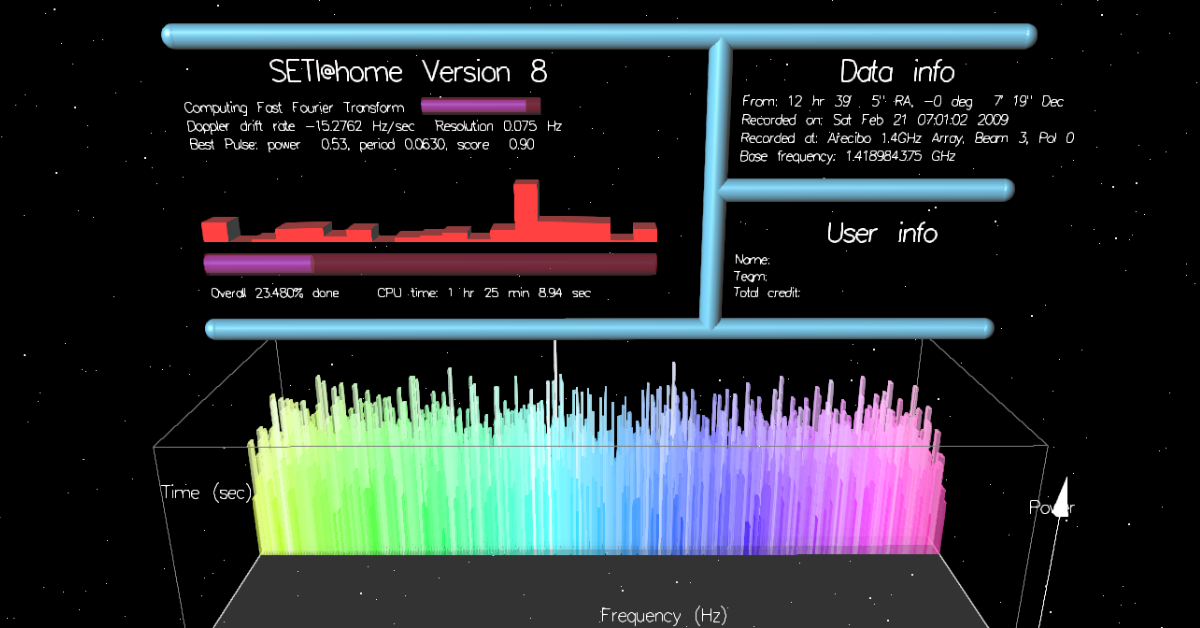Image resolution: width=1200 pixels, height=628 pixels.
Task: Click the tallest spike in the histogram
Action: (527, 205)
